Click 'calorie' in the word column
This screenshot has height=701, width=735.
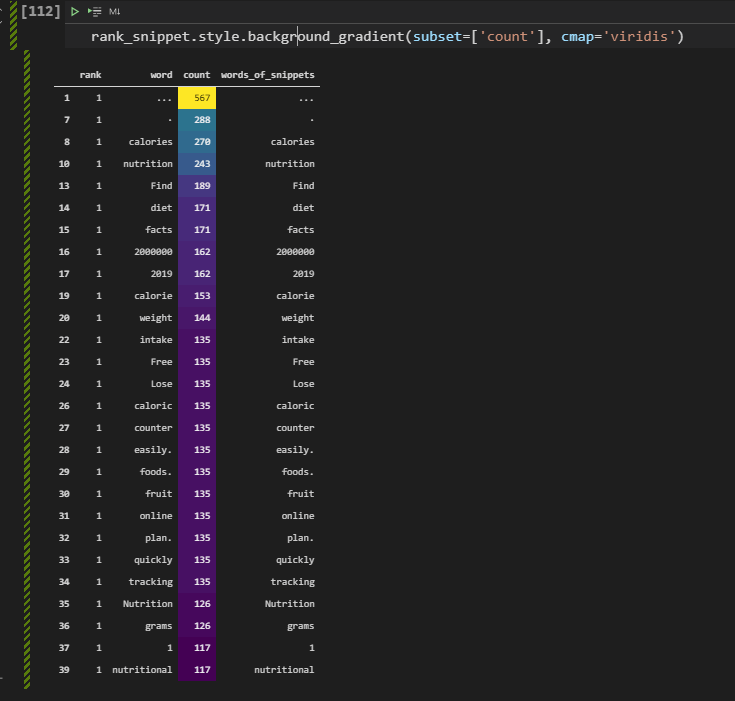click(x=153, y=296)
